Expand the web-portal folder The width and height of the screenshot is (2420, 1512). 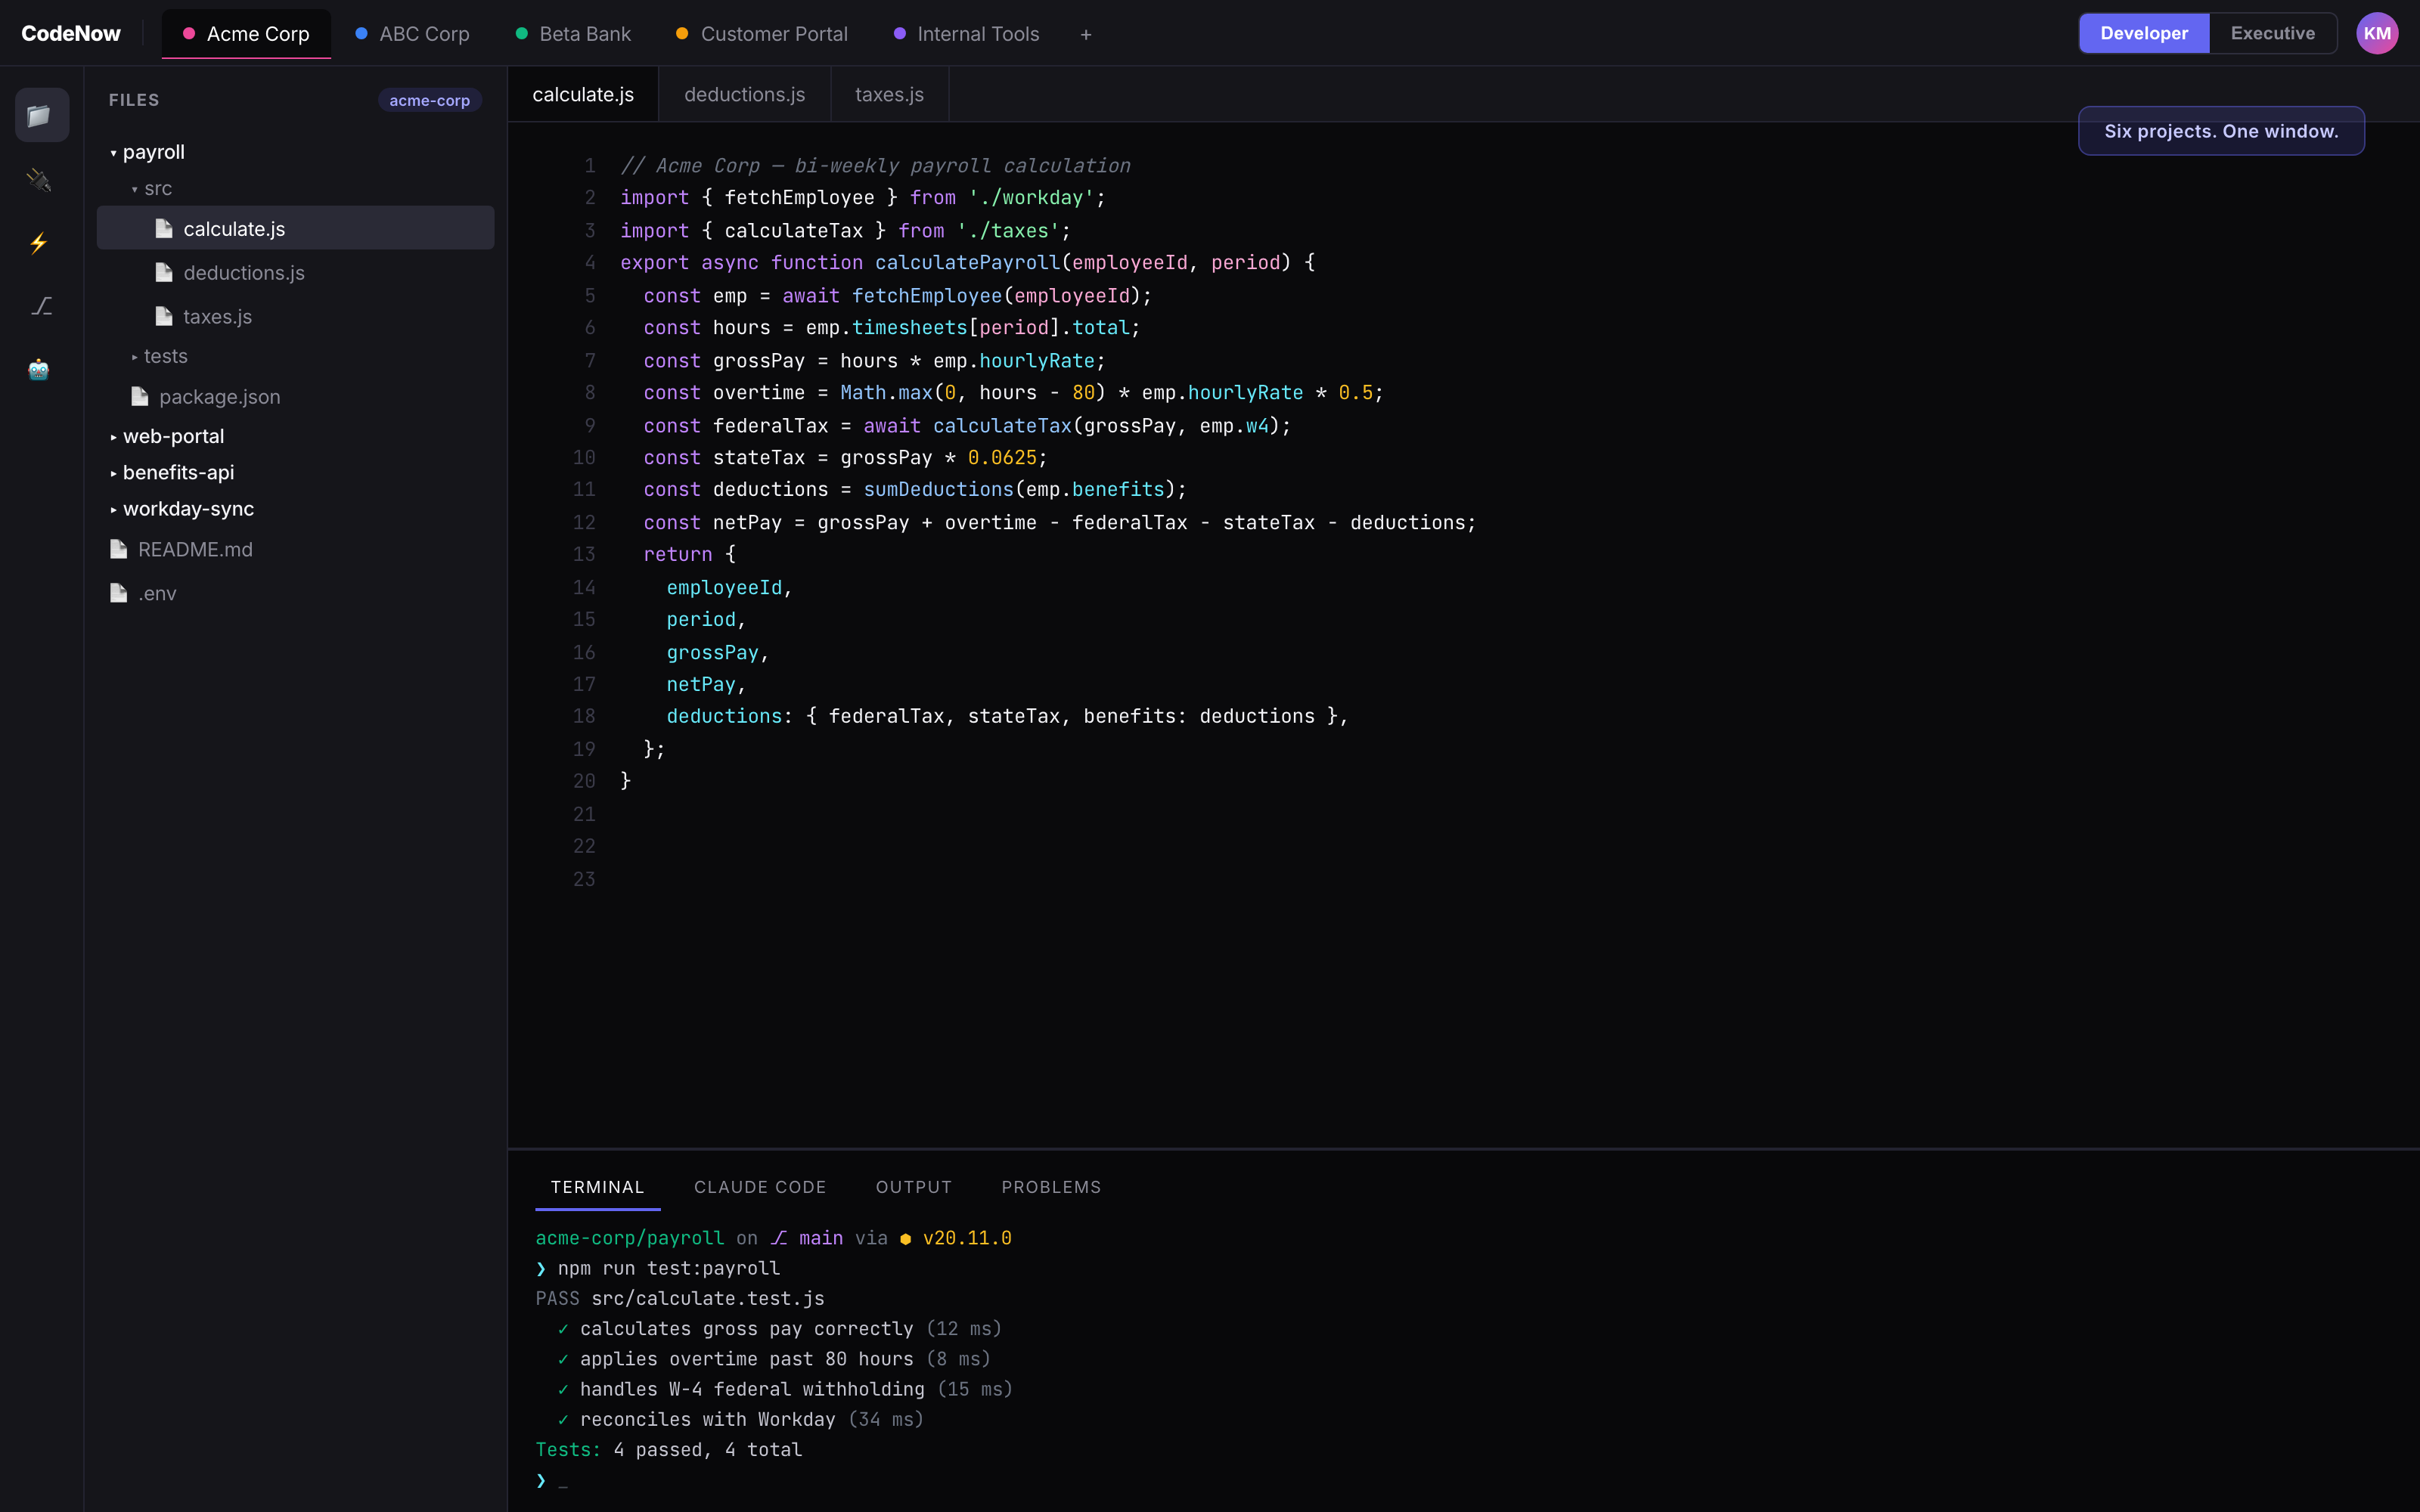tap(167, 436)
